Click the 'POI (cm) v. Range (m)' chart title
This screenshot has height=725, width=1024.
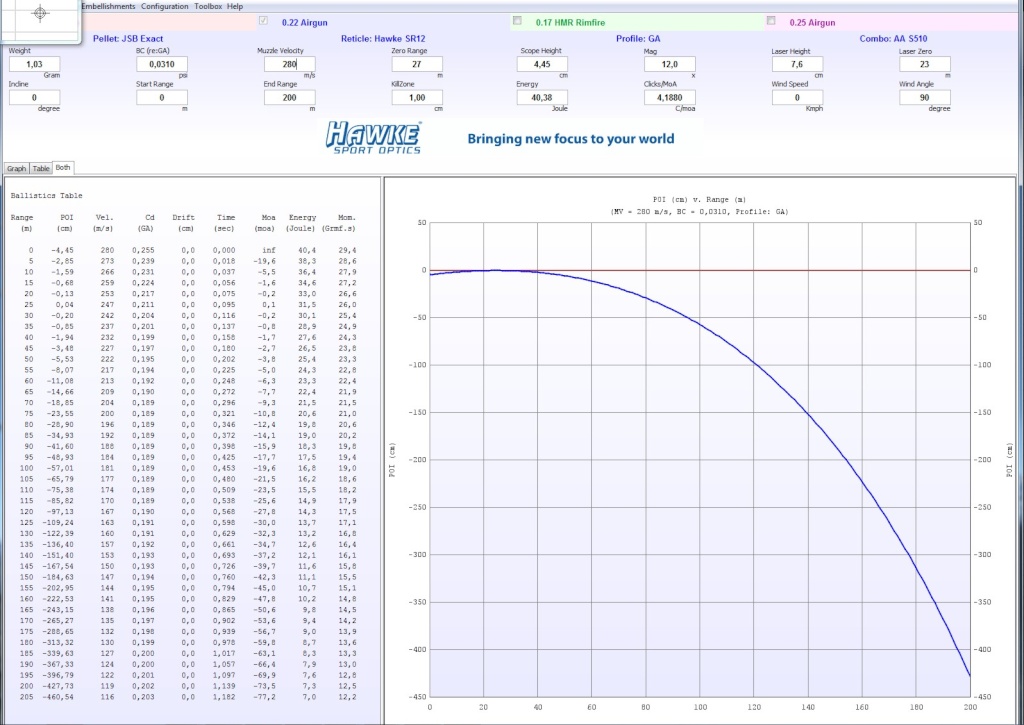click(x=699, y=200)
